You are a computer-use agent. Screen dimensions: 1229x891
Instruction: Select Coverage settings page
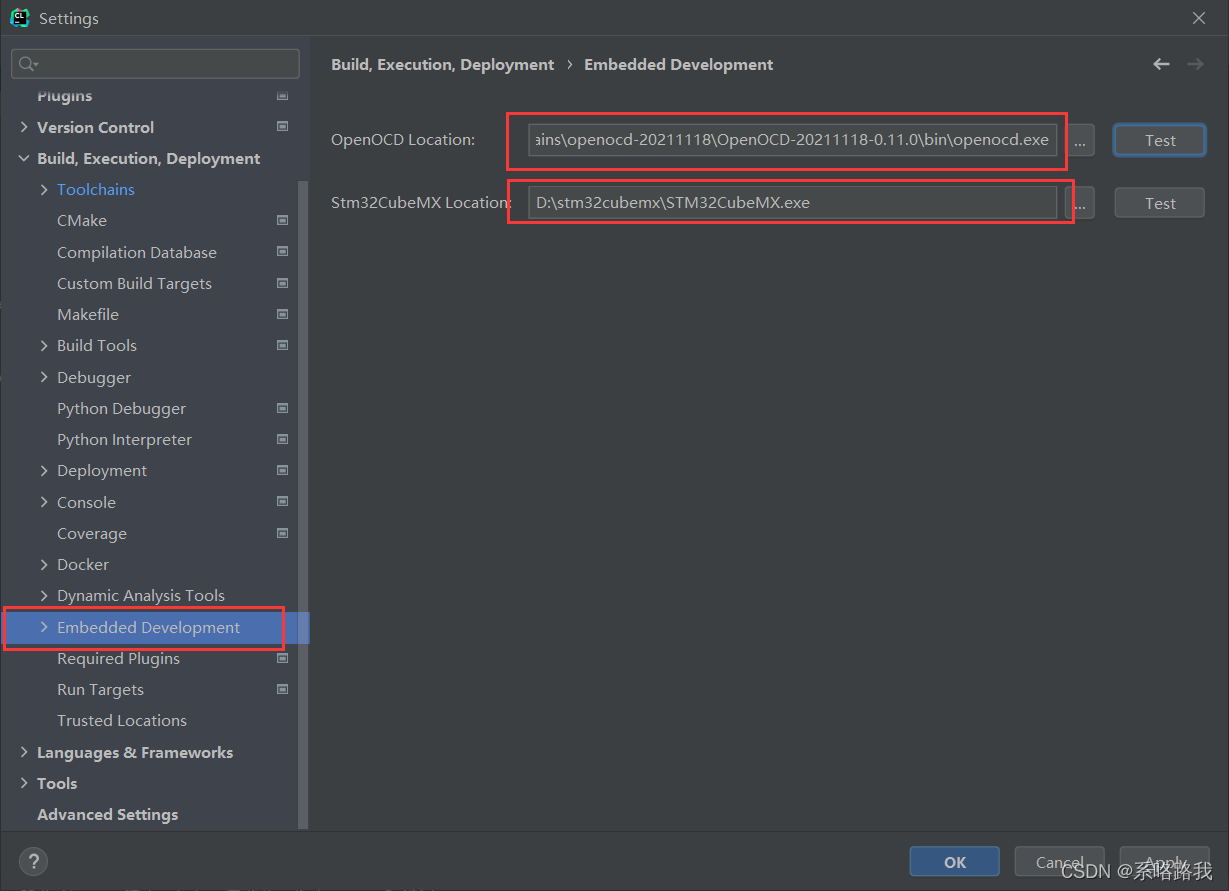[x=92, y=533]
